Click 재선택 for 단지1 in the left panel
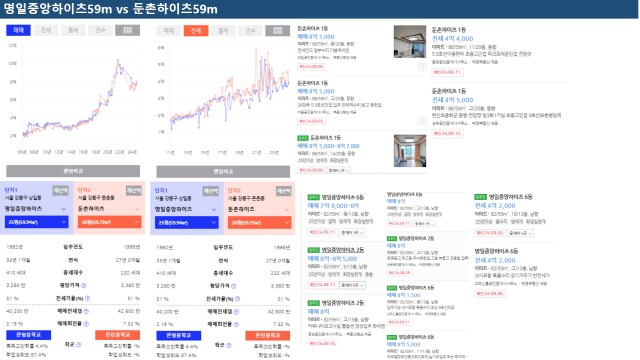Image resolution: width=640 pixels, height=360 pixels. pos(60,191)
